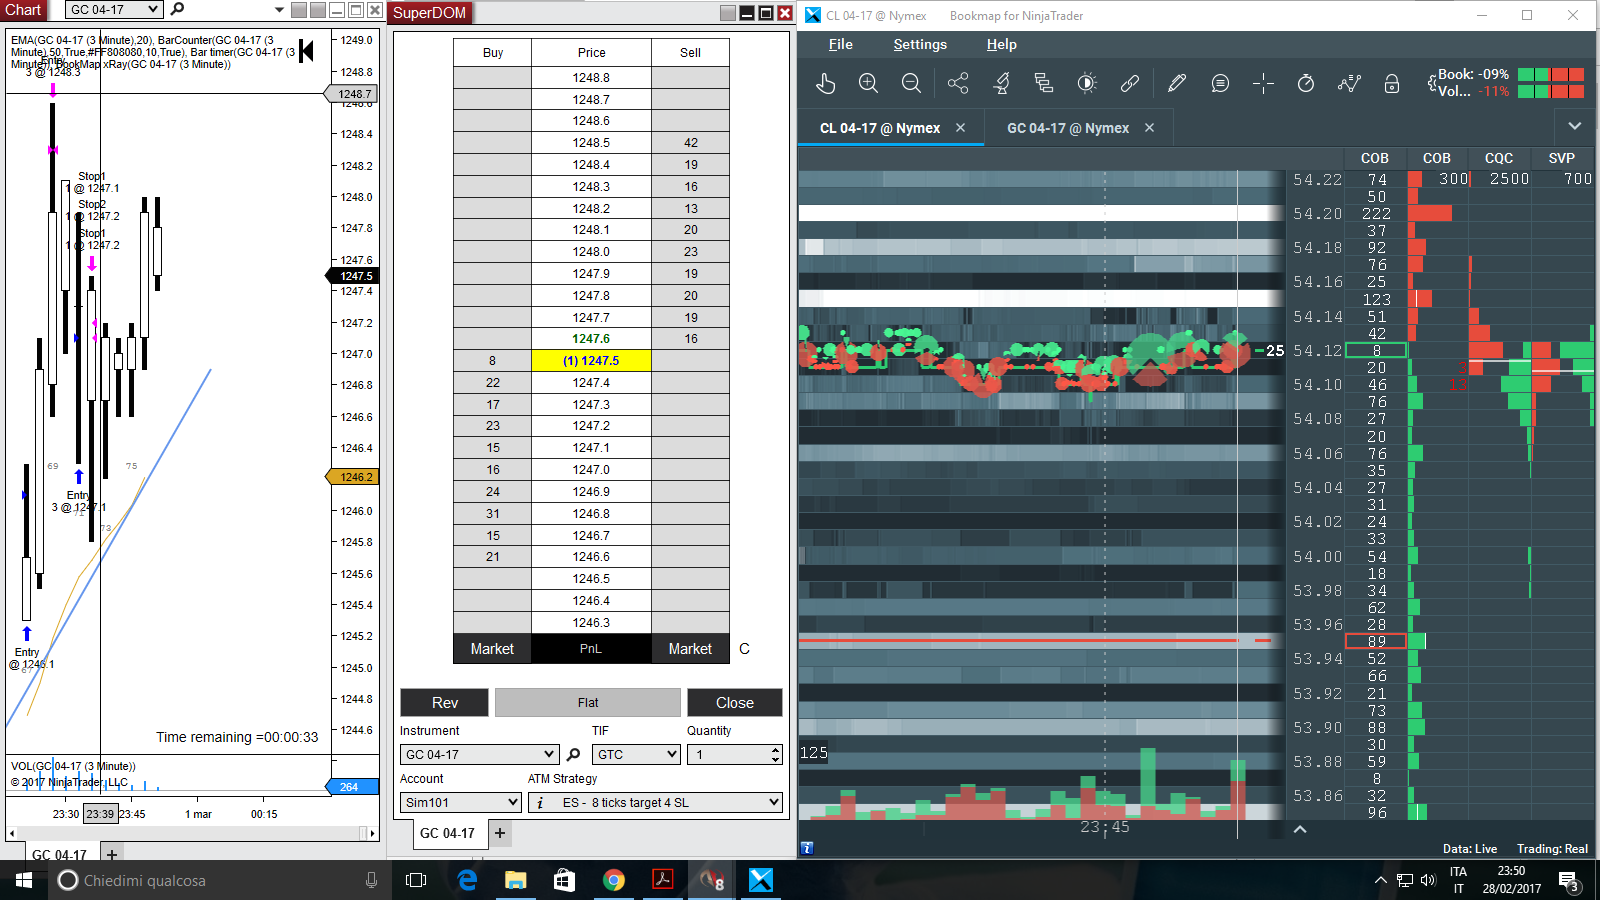Click the Volume imbalance color bar
Screen dimensions: 1600x900
(1551, 92)
